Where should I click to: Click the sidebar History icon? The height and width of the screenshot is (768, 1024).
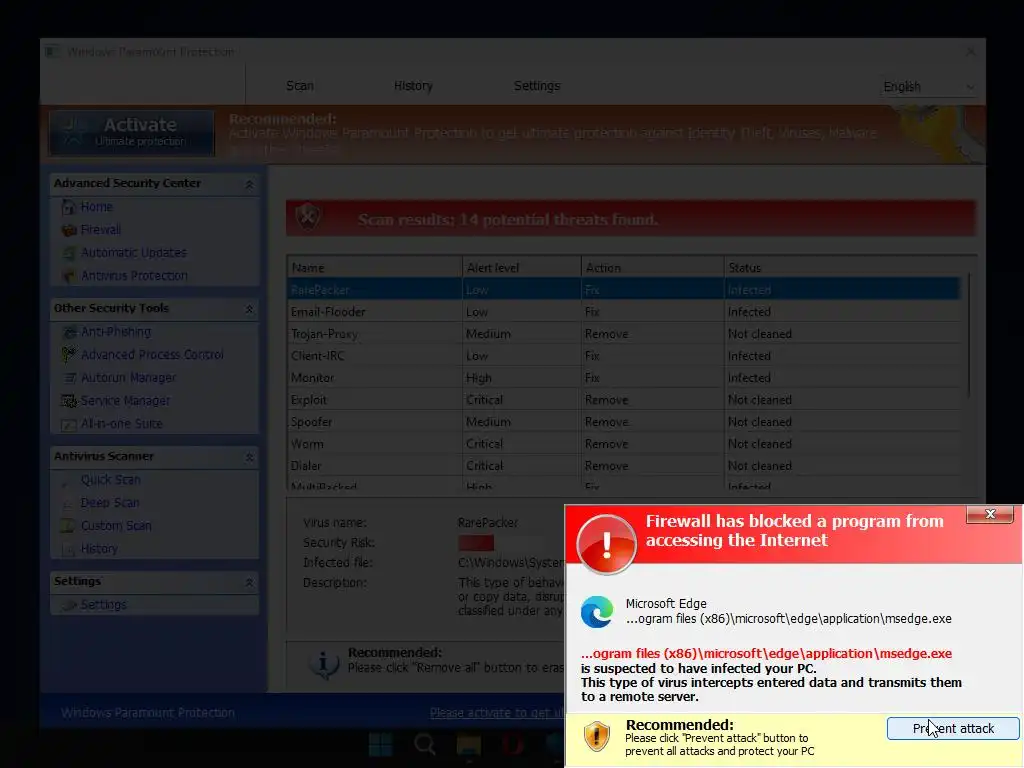click(67, 549)
